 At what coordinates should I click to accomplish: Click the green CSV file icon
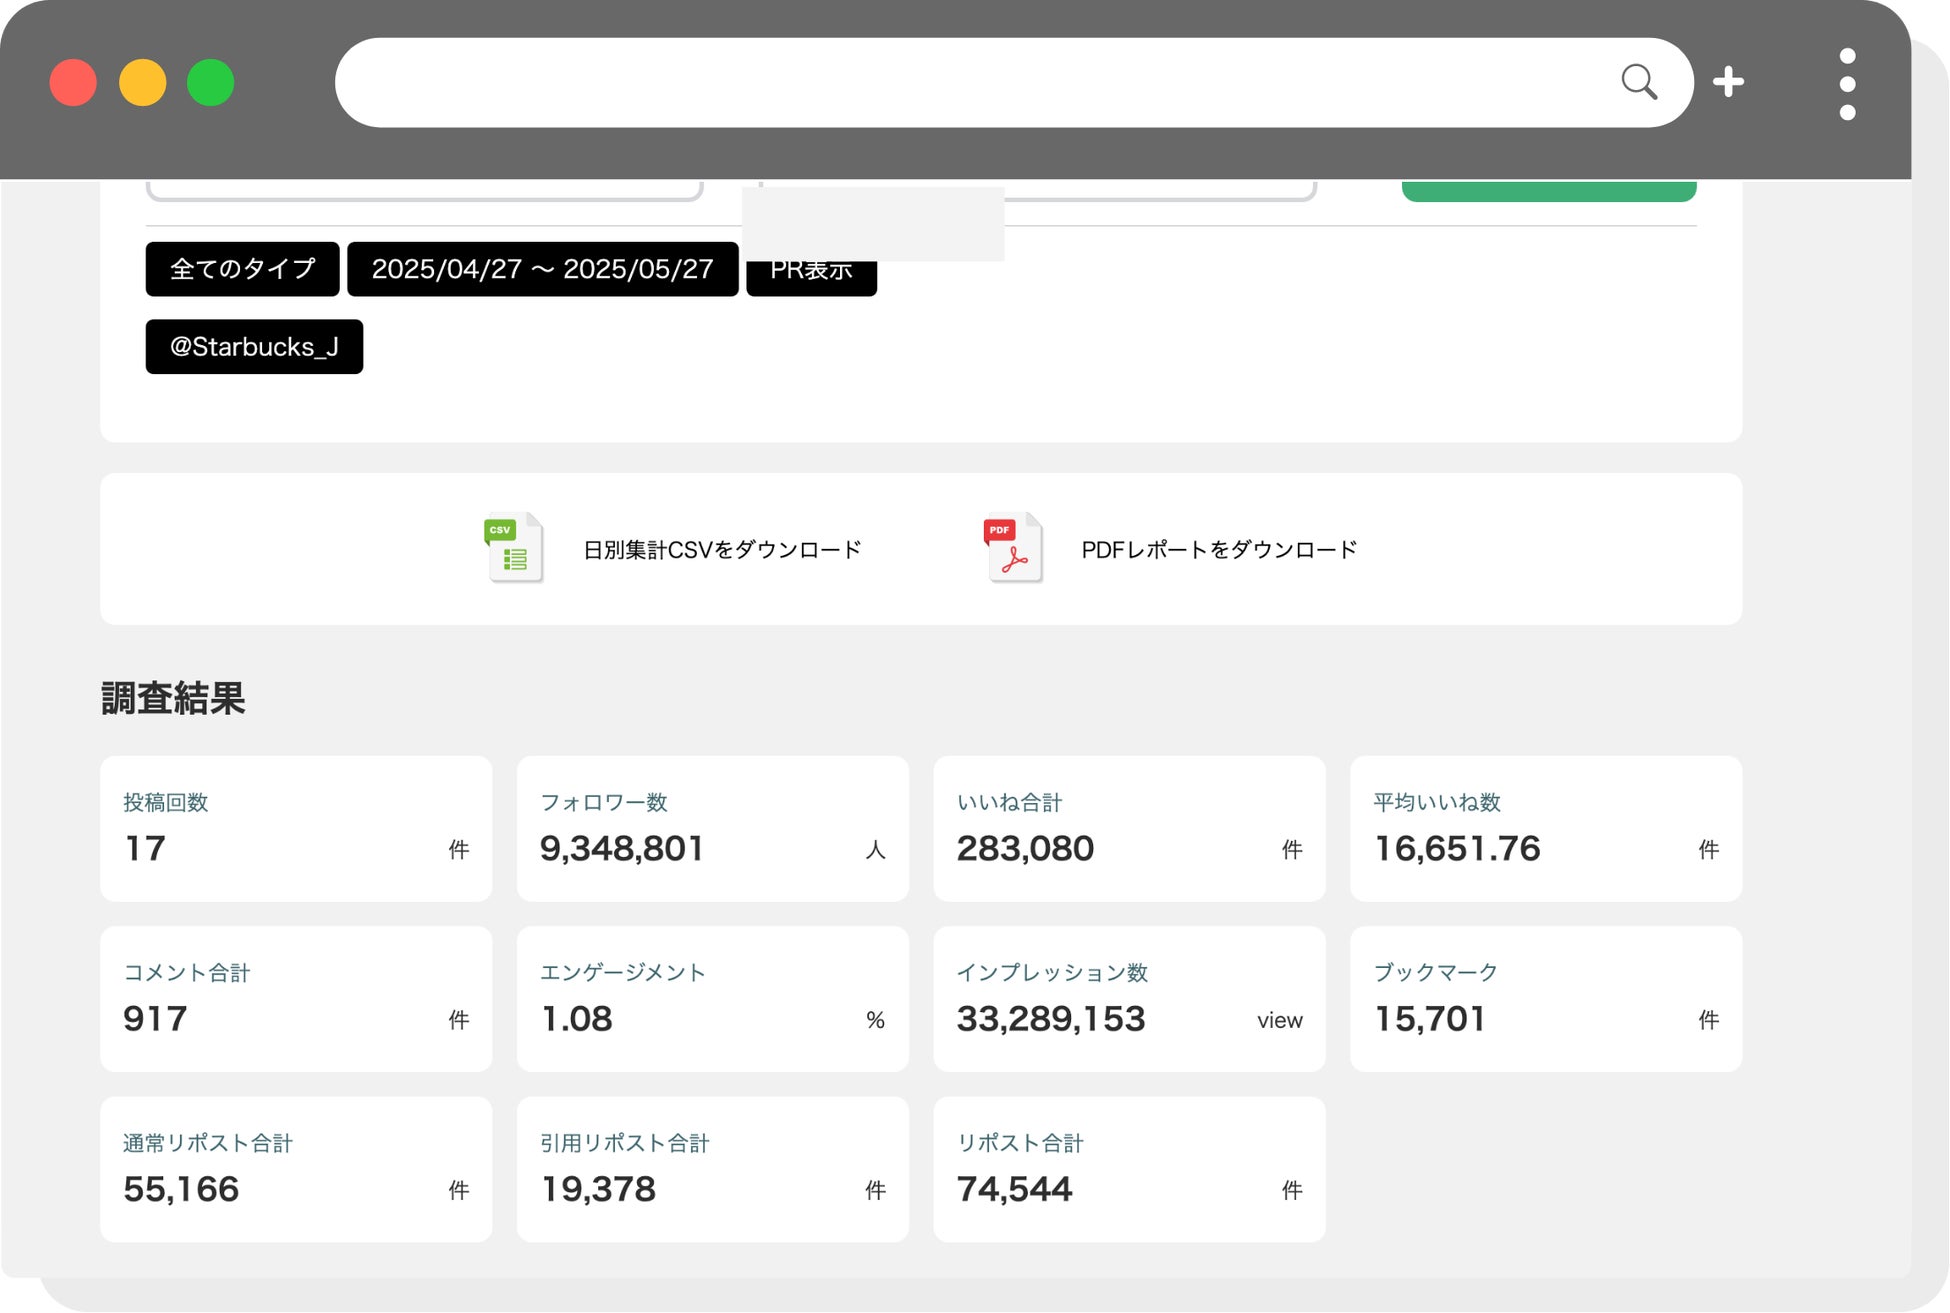point(514,548)
